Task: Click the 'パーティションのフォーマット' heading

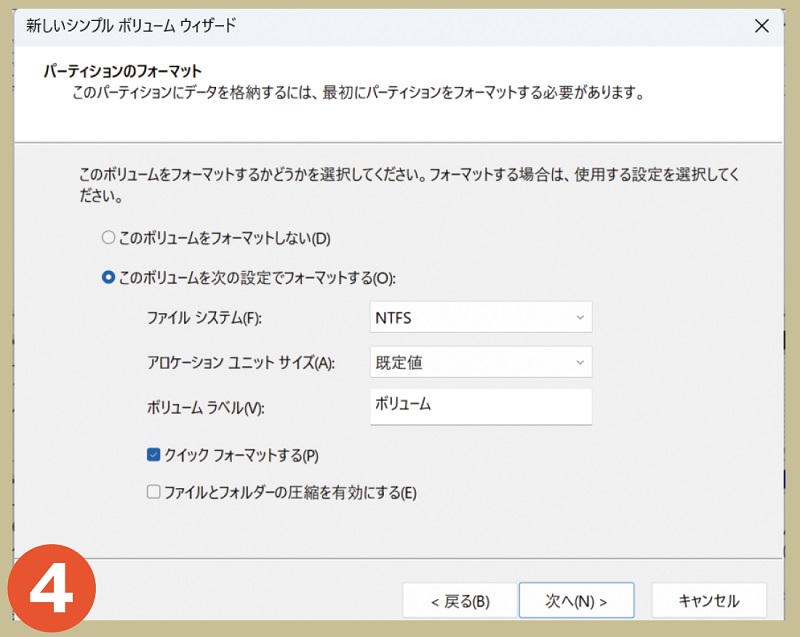Action: pyautogui.click(x=123, y=72)
